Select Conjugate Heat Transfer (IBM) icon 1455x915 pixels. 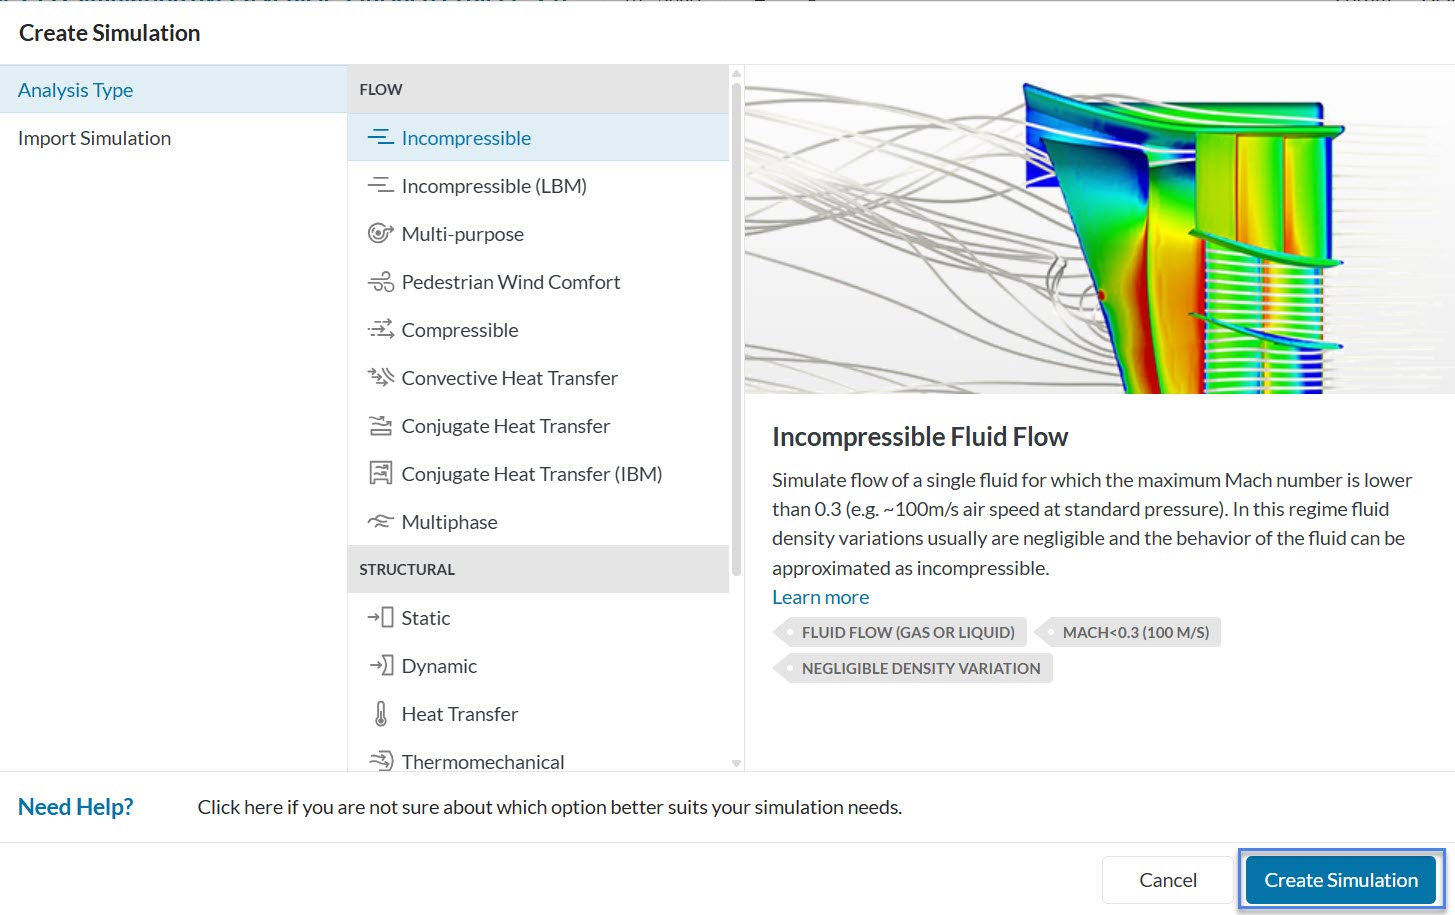tap(380, 474)
